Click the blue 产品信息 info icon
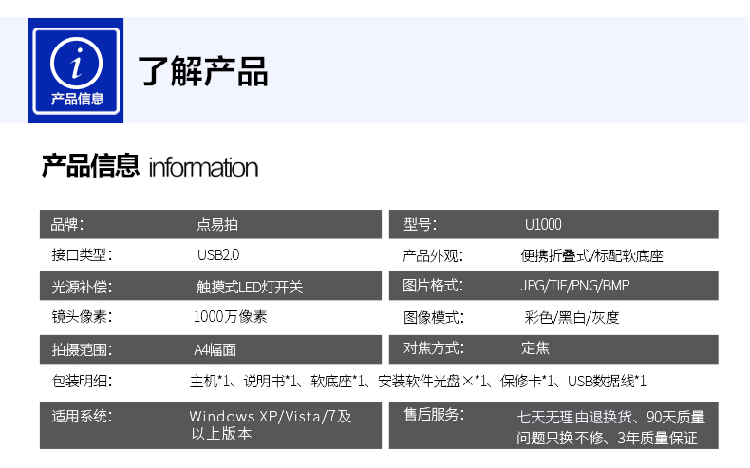750x468 pixels. (x=76, y=70)
